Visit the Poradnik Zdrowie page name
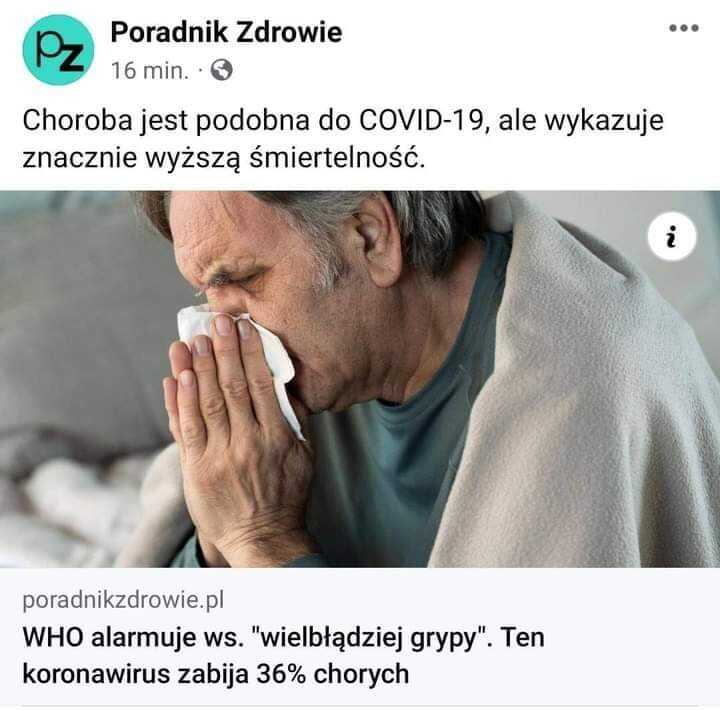This screenshot has width=720, height=711. [226, 32]
